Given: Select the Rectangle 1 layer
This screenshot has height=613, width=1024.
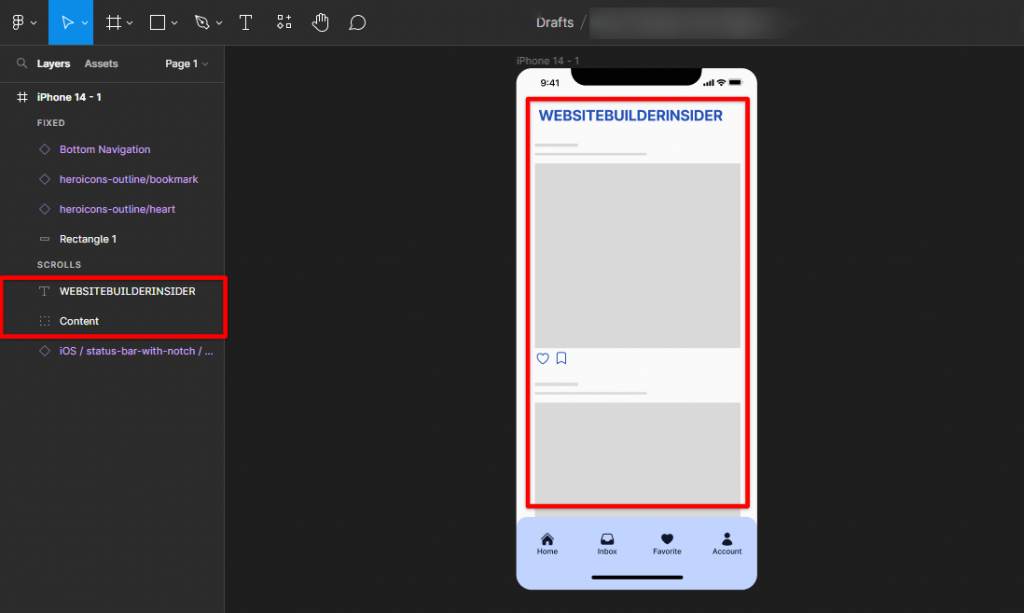Looking at the screenshot, I should [87, 239].
